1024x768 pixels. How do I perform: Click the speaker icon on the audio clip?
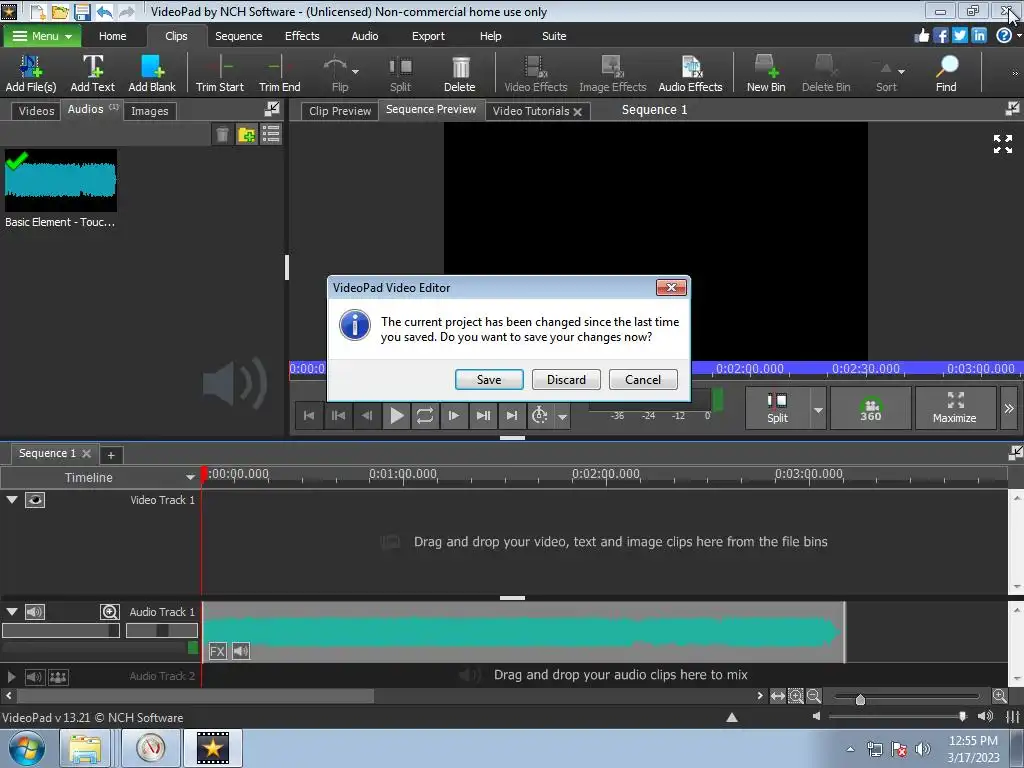(x=241, y=651)
